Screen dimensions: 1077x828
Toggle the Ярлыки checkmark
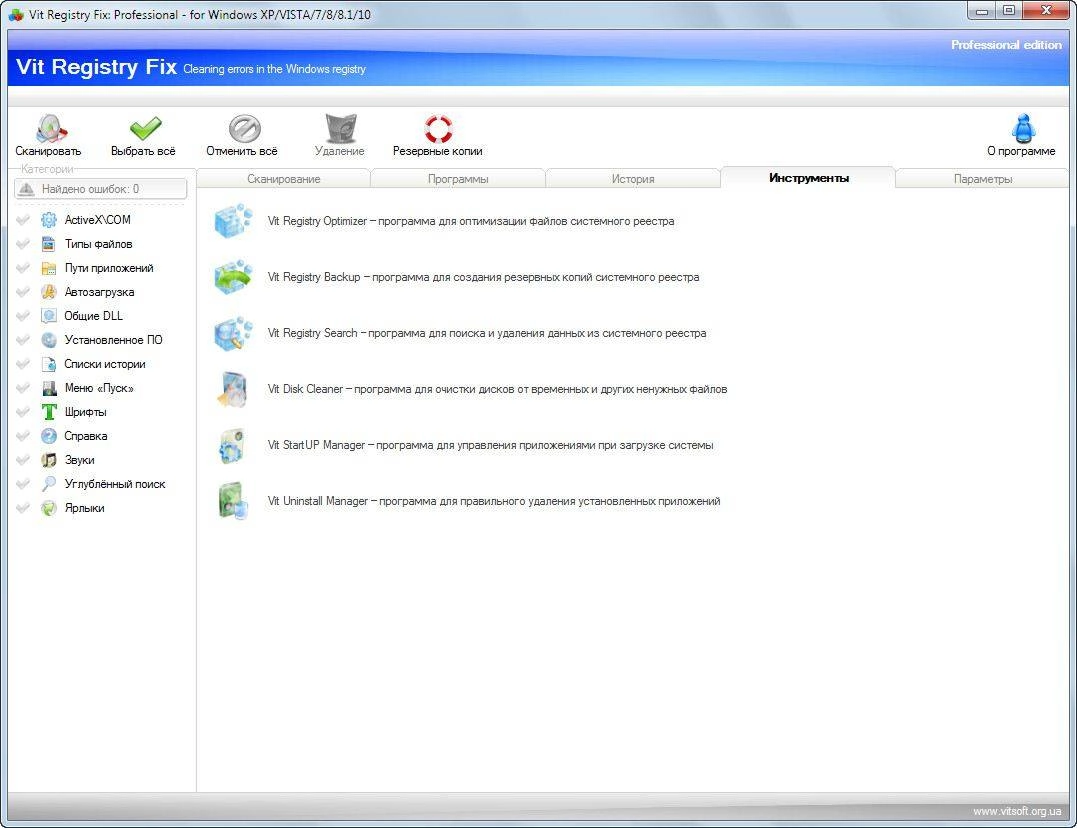tap(23, 508)
